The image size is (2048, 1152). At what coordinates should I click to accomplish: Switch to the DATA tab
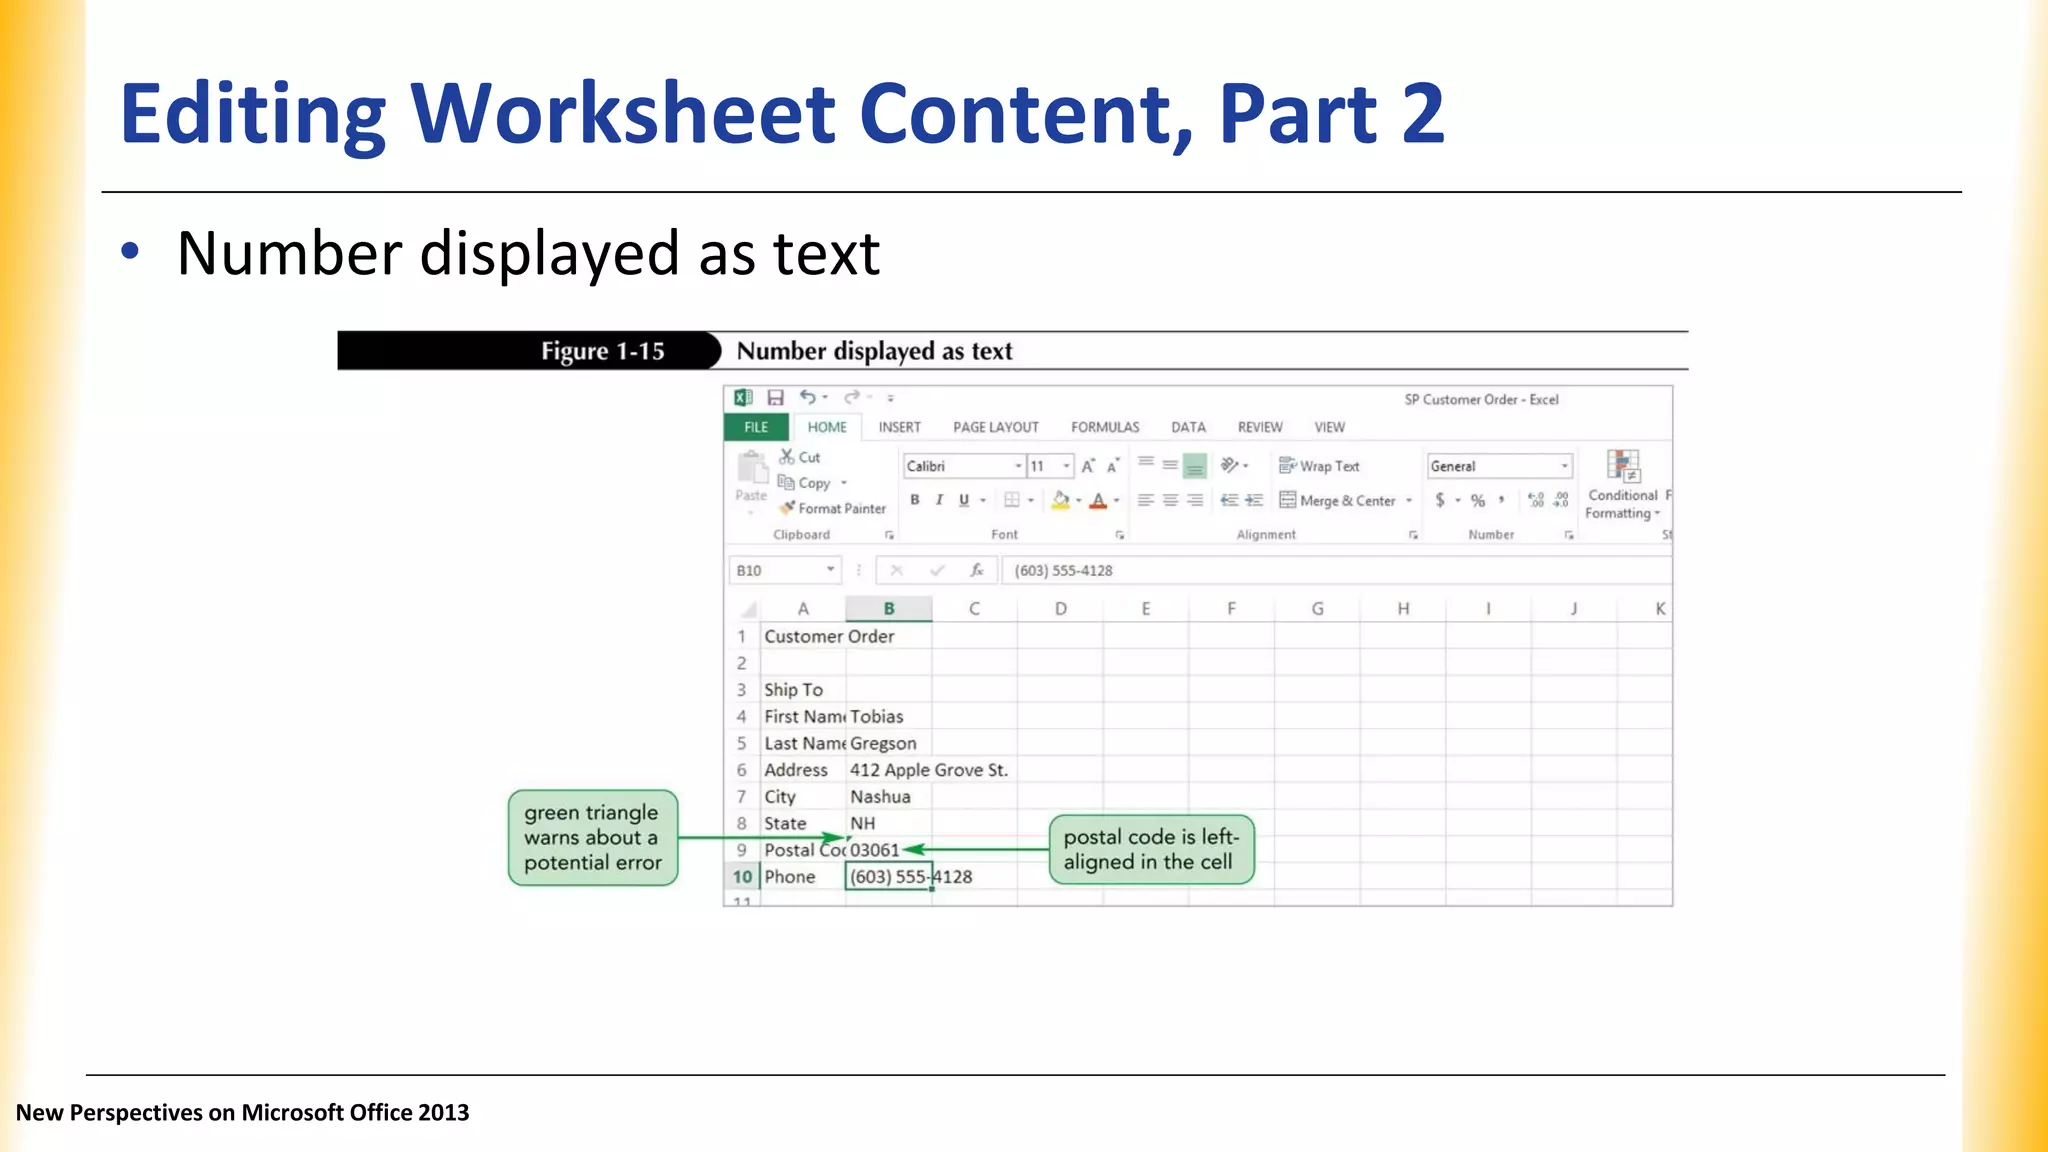coord(1188,427)
